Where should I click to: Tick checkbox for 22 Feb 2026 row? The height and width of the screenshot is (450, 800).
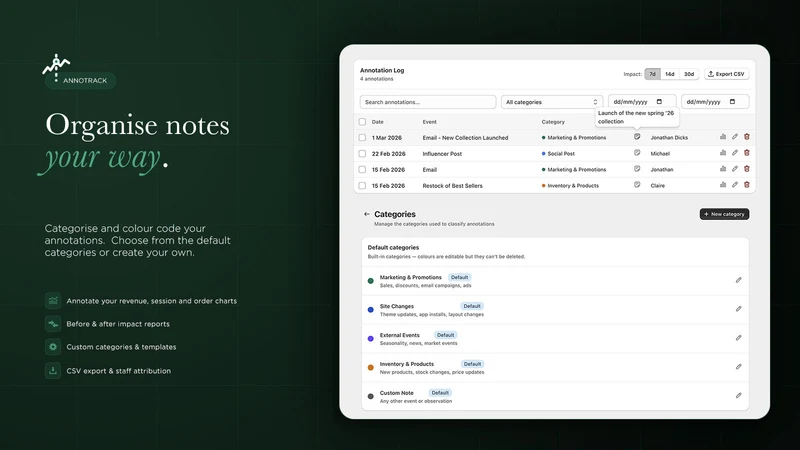(x=362, y=154)
